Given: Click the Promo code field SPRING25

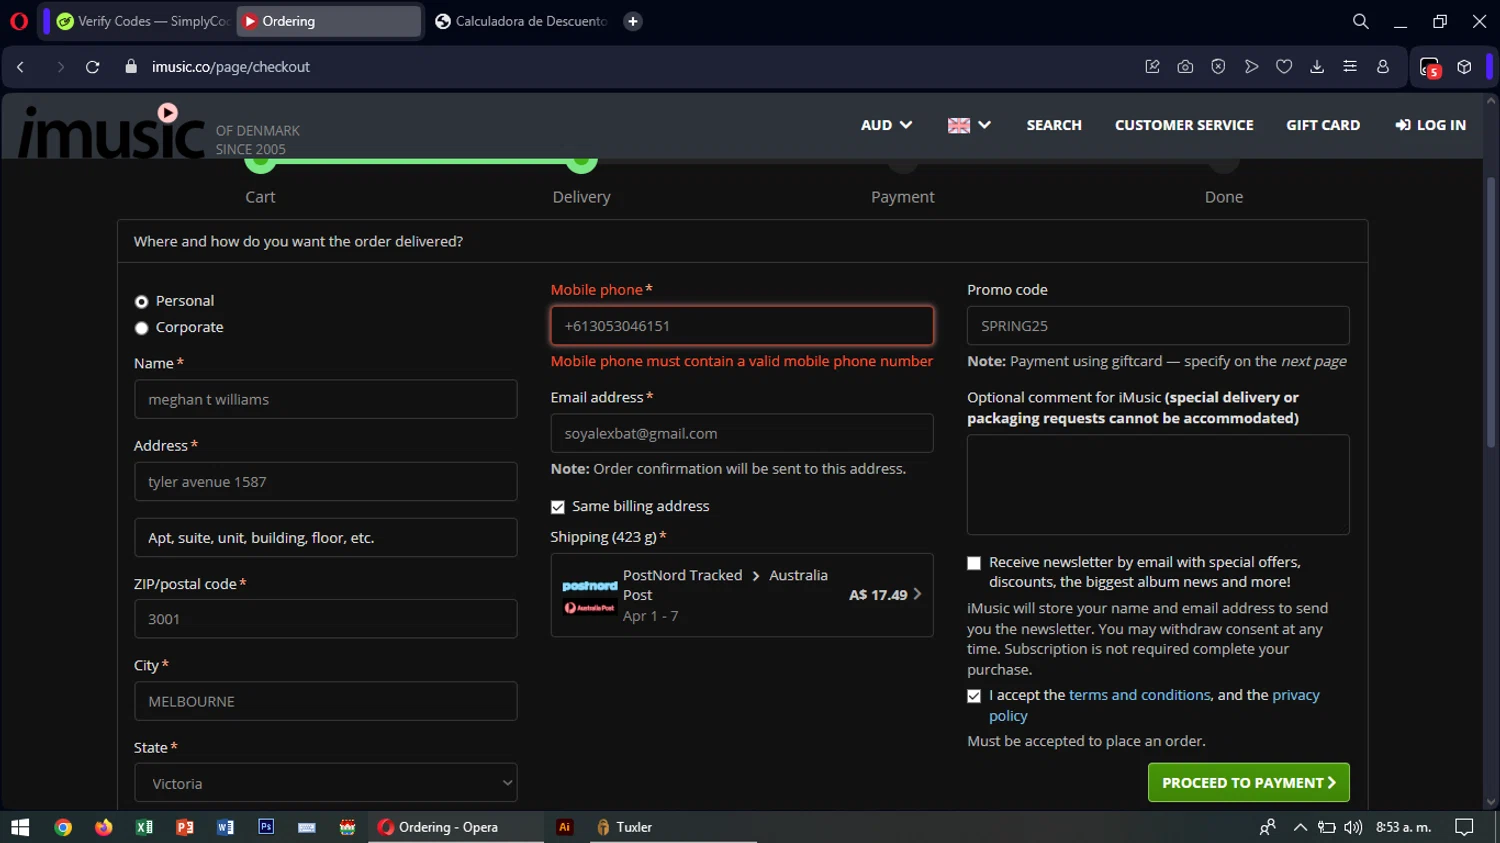Looking at the screenshot, I should pyautogui.click(x=1158, y=326).
